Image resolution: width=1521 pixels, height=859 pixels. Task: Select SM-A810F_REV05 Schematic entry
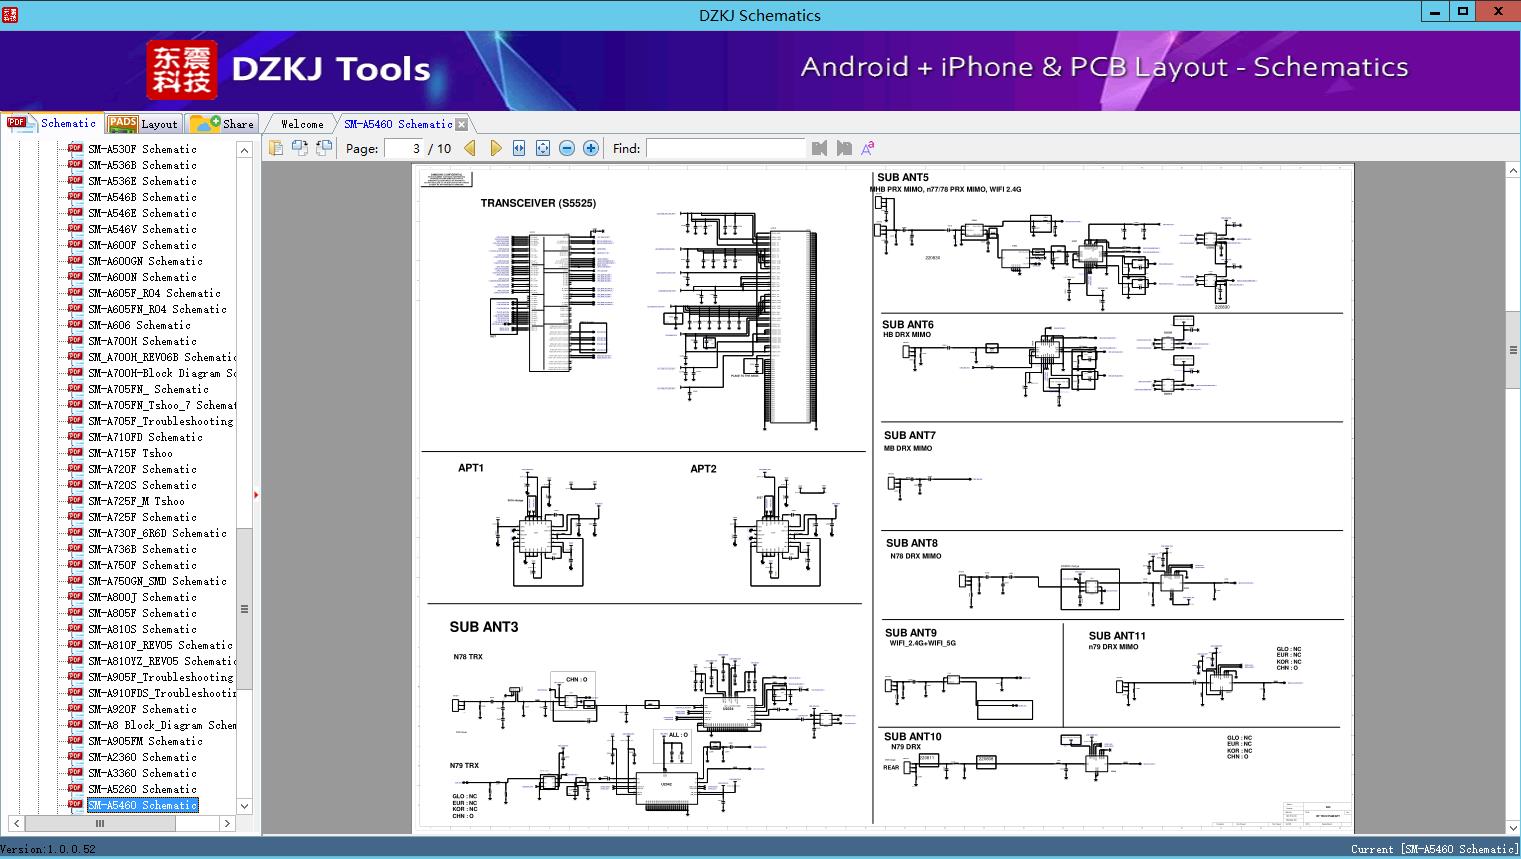coord(160,645)
